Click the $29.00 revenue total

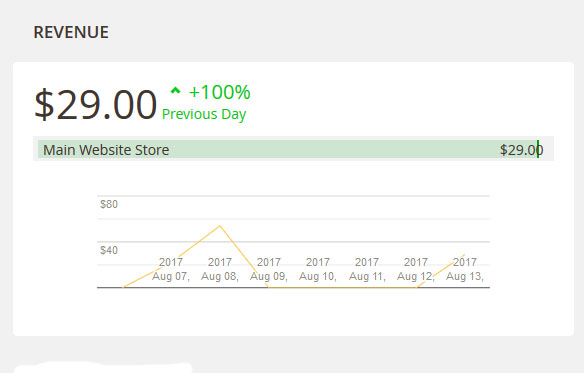95,105
